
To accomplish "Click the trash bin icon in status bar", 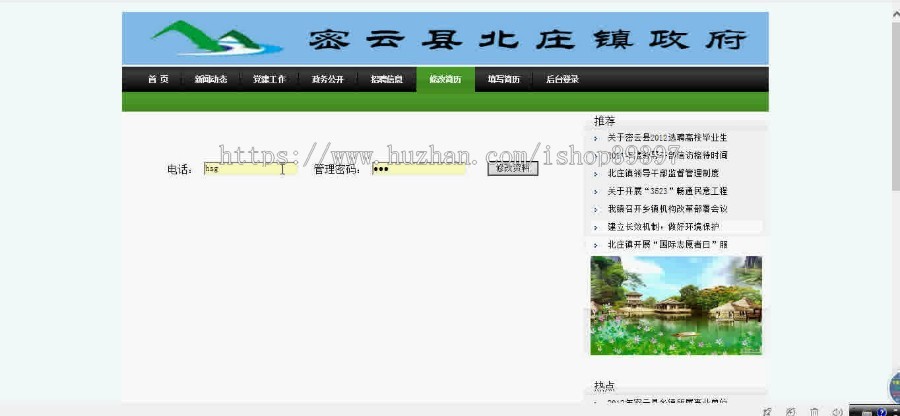I will click(x=814, y=411).
